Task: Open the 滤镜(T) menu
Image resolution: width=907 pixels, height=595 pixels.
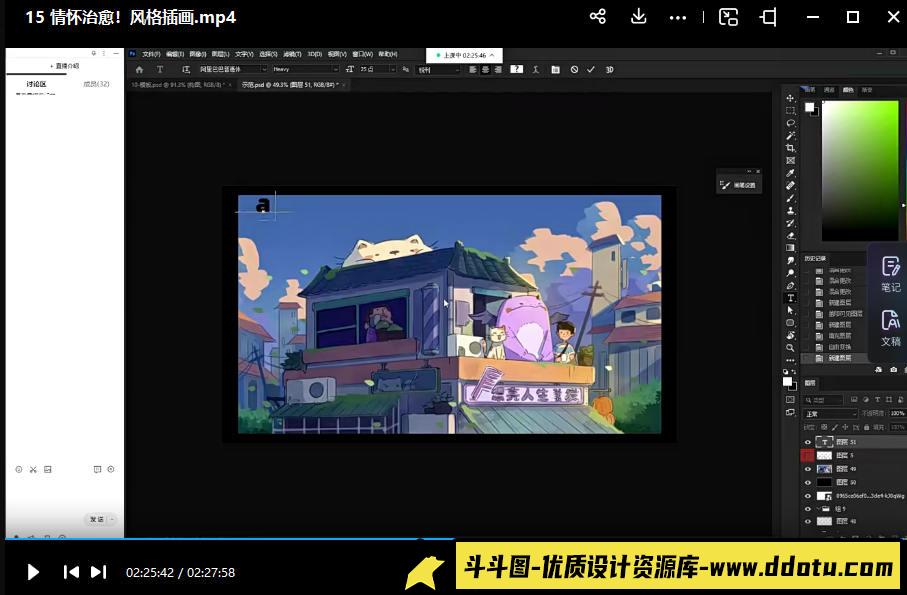Action: (292, 54)
